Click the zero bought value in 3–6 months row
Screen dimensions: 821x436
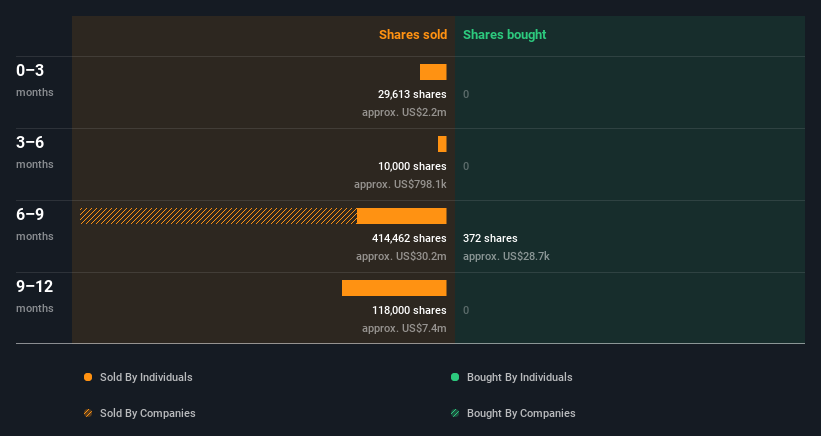[466, 166]
